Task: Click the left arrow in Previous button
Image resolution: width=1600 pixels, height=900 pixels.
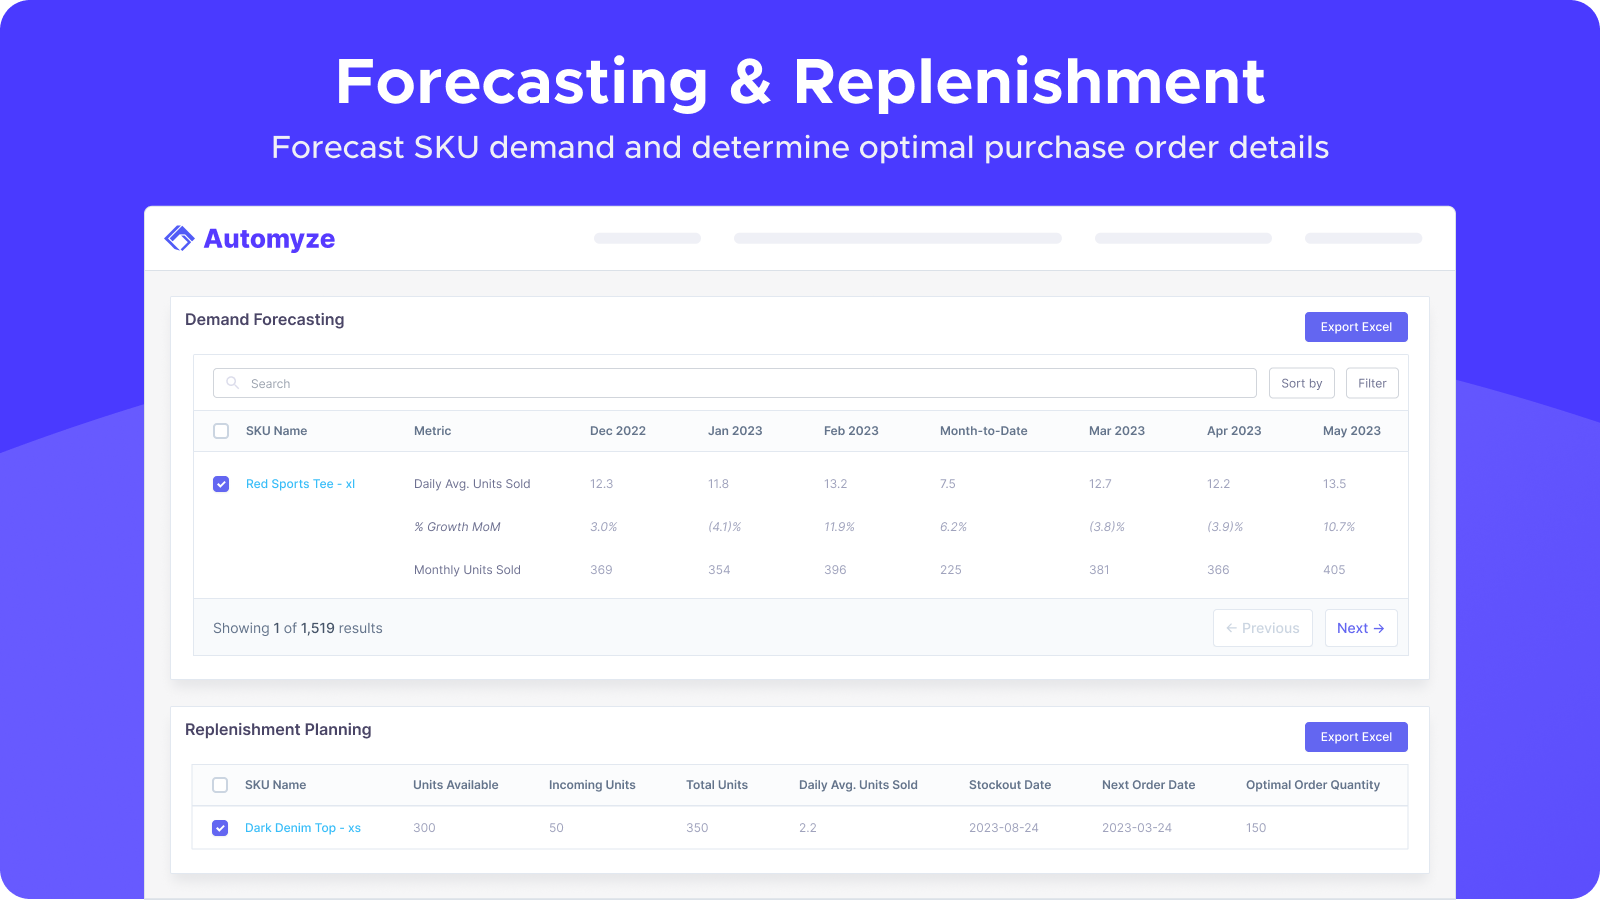Action: tap(1232, 628)
